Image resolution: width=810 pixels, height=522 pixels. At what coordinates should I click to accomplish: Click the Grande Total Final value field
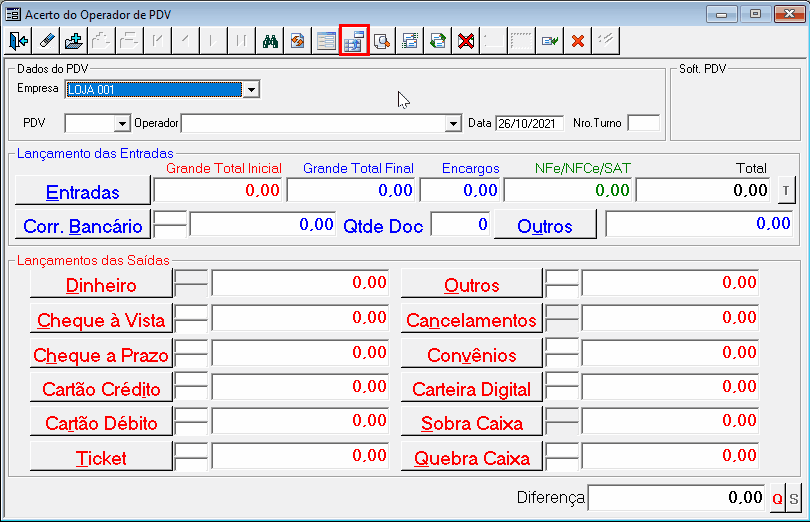(351, 190)
